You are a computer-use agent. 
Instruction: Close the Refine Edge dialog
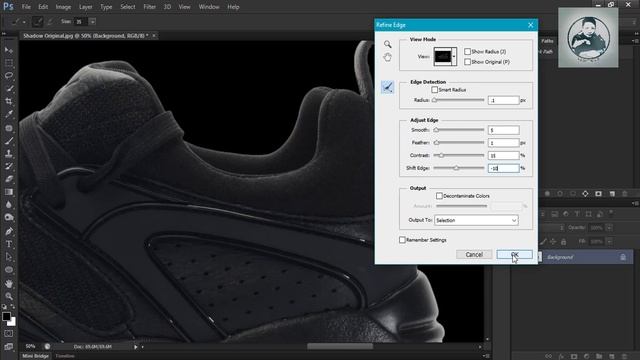point(530,25)
